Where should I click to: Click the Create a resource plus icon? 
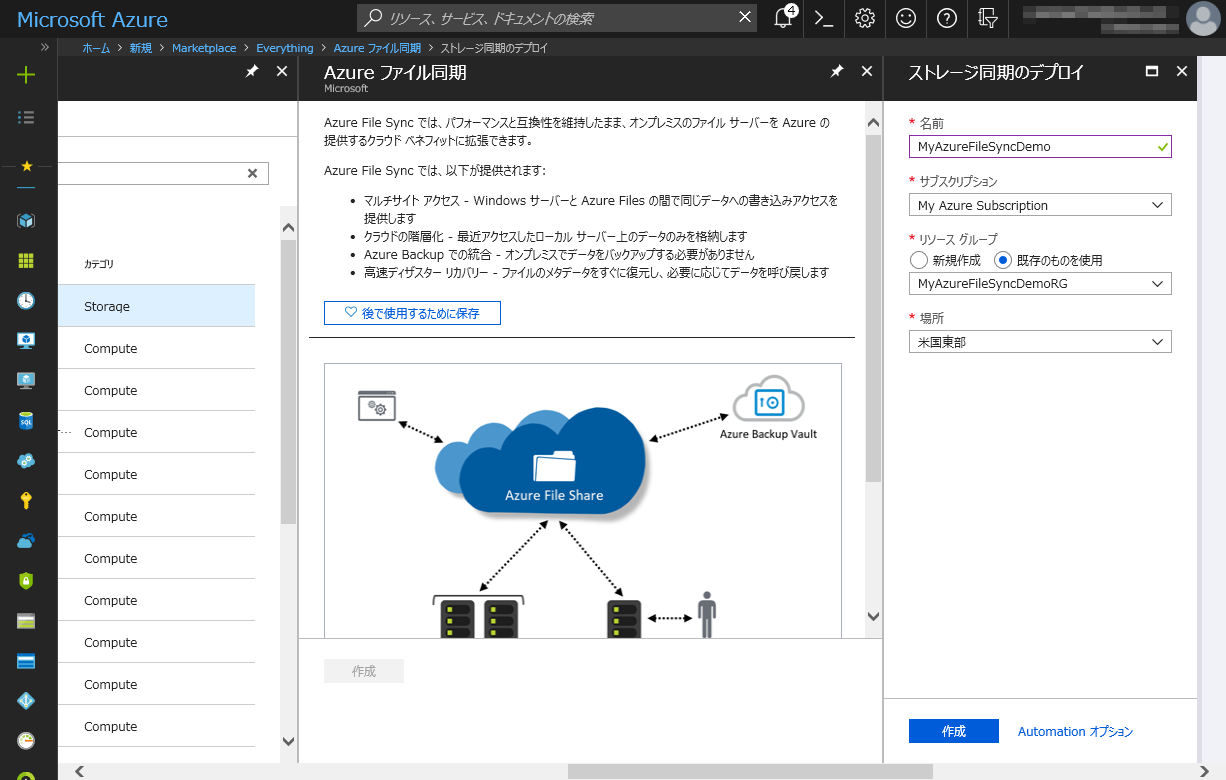click(27, 74)
